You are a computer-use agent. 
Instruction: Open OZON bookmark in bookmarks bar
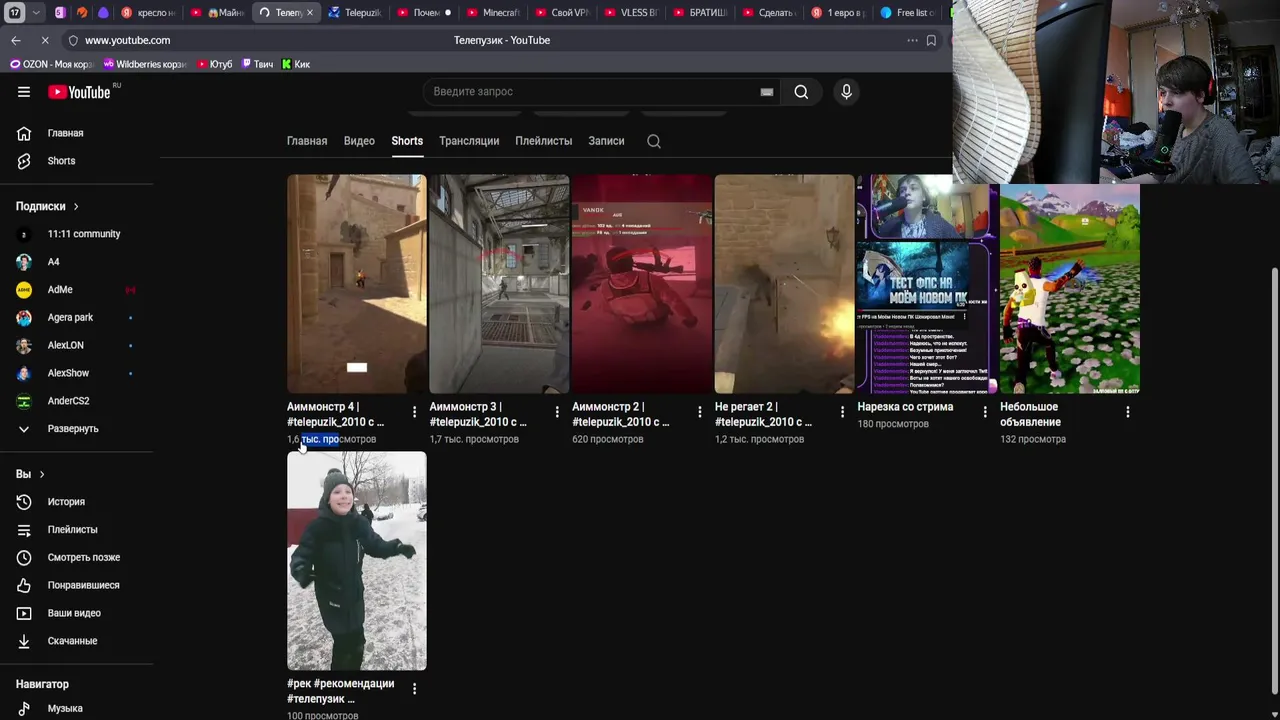[51, 64]
